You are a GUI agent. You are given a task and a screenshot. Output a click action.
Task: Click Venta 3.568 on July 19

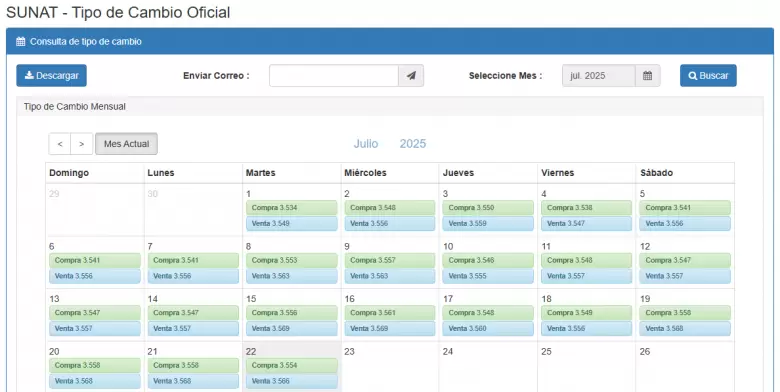point(685,329)
